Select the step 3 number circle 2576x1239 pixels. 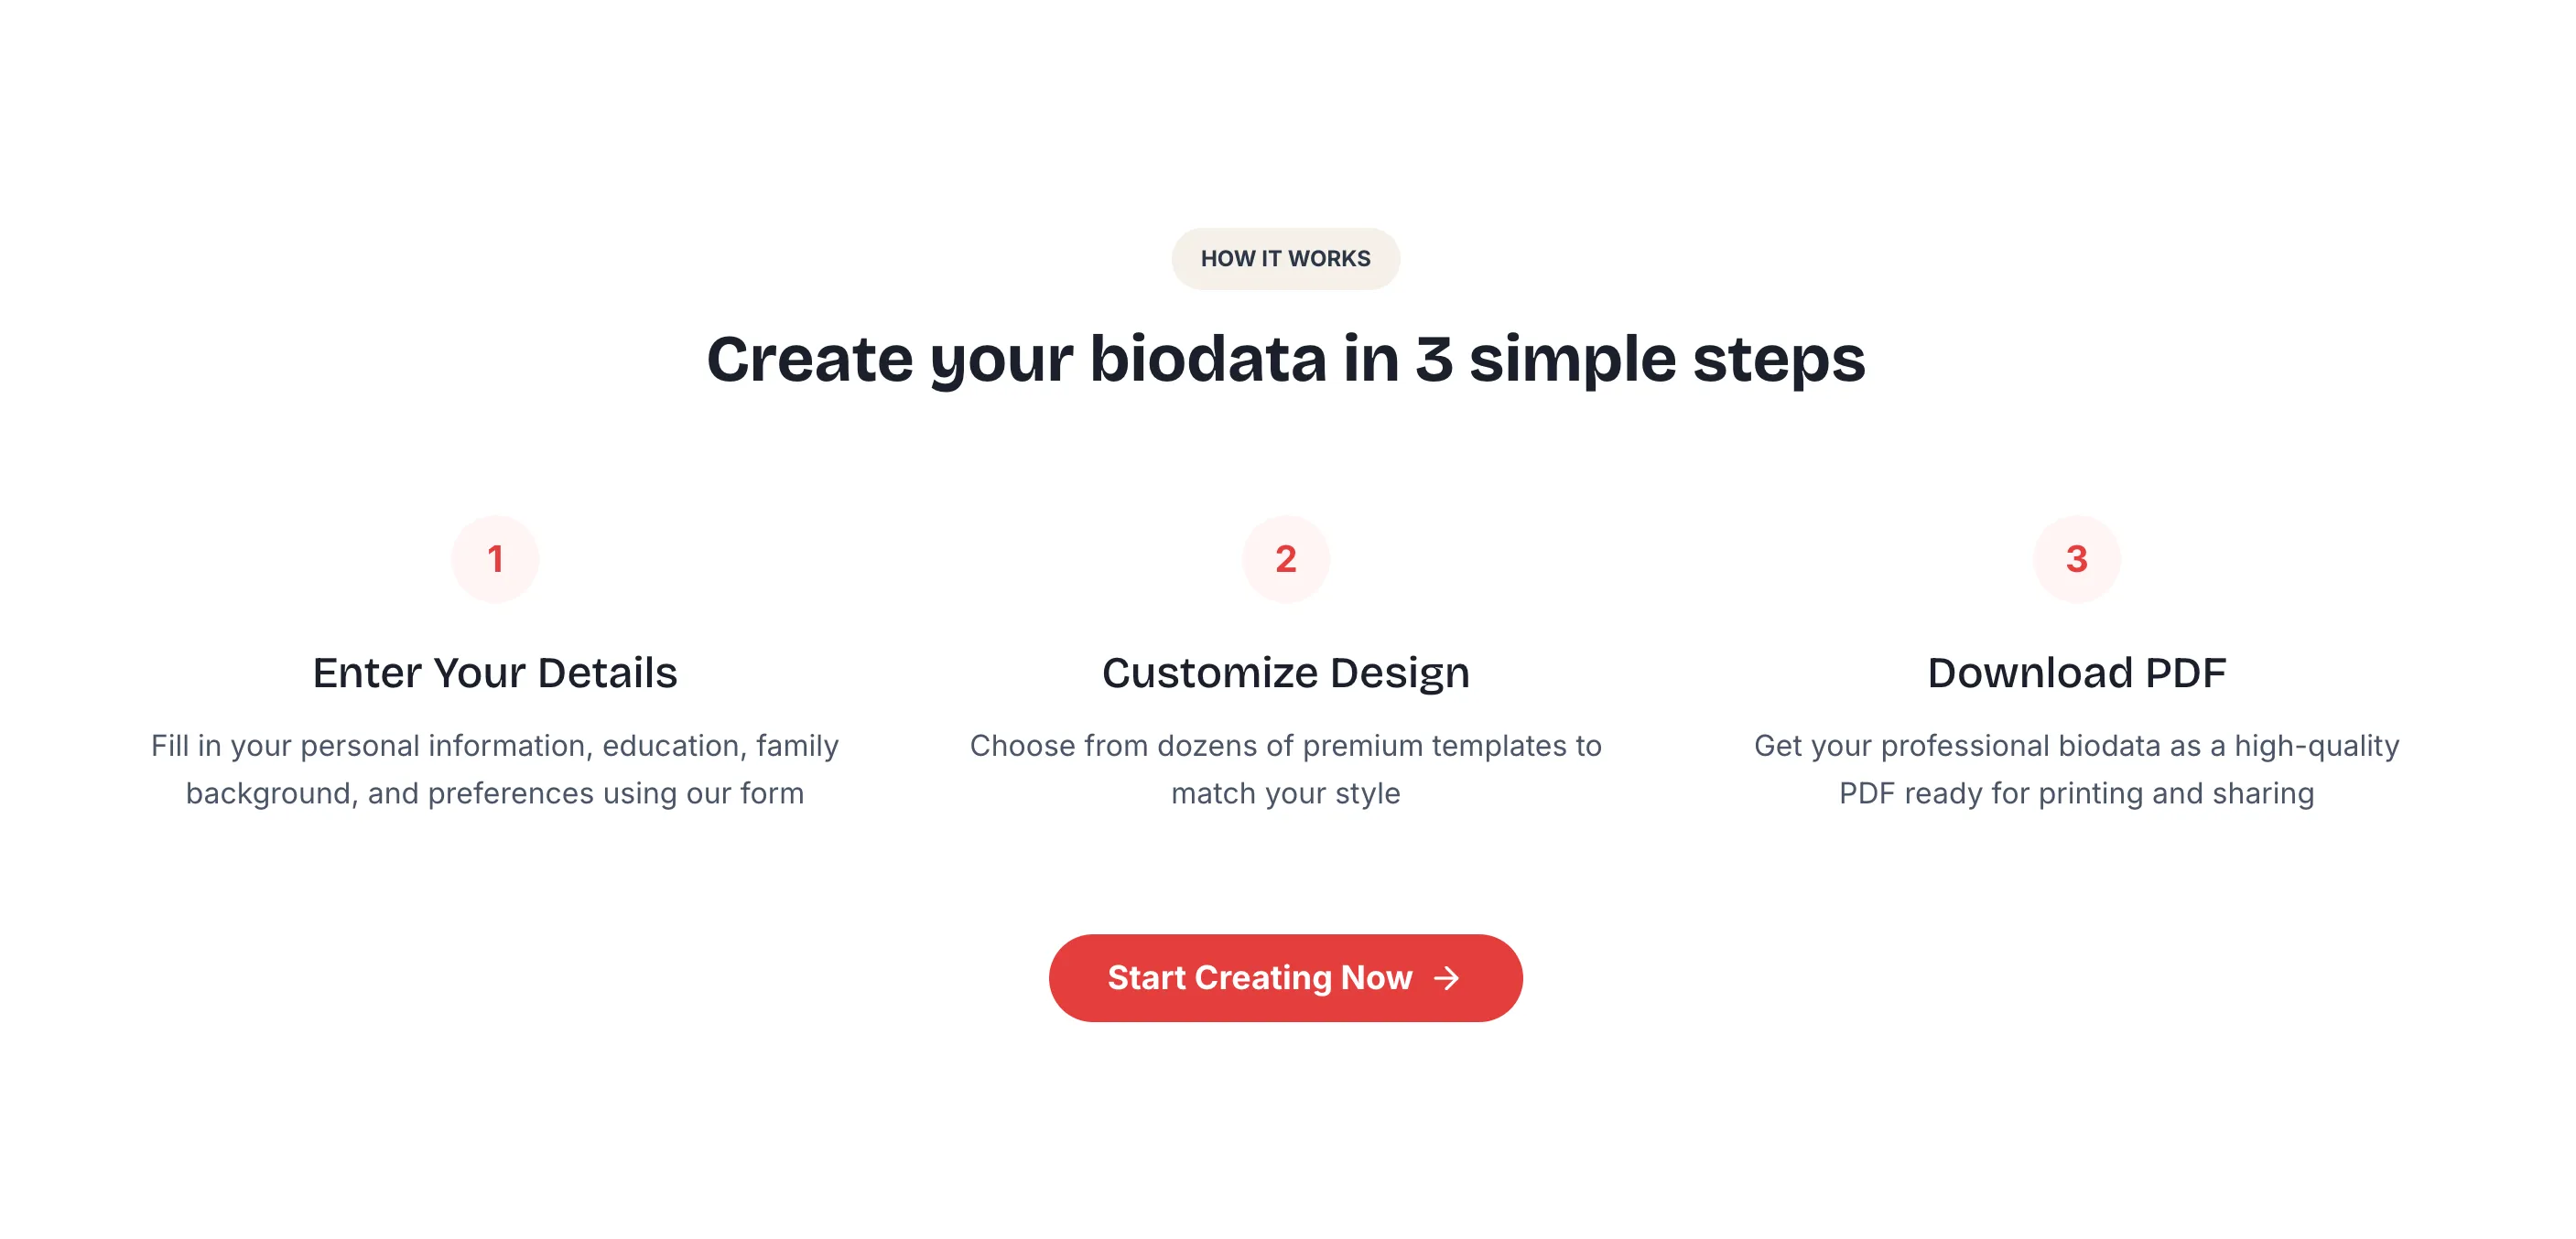[x=2076, y=559]
